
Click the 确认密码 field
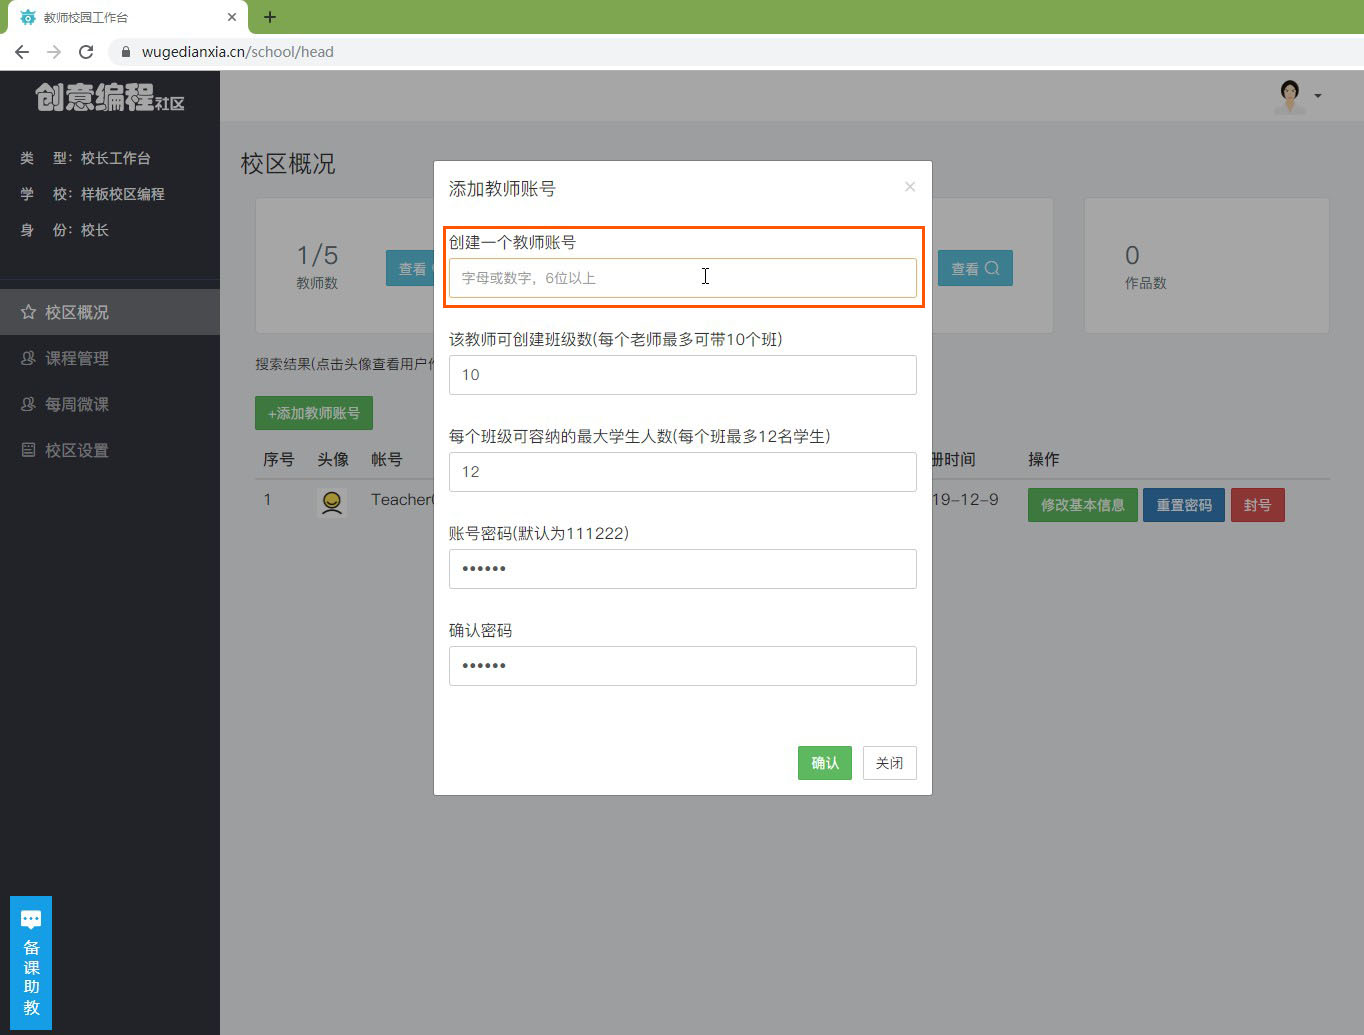(683, 666)
